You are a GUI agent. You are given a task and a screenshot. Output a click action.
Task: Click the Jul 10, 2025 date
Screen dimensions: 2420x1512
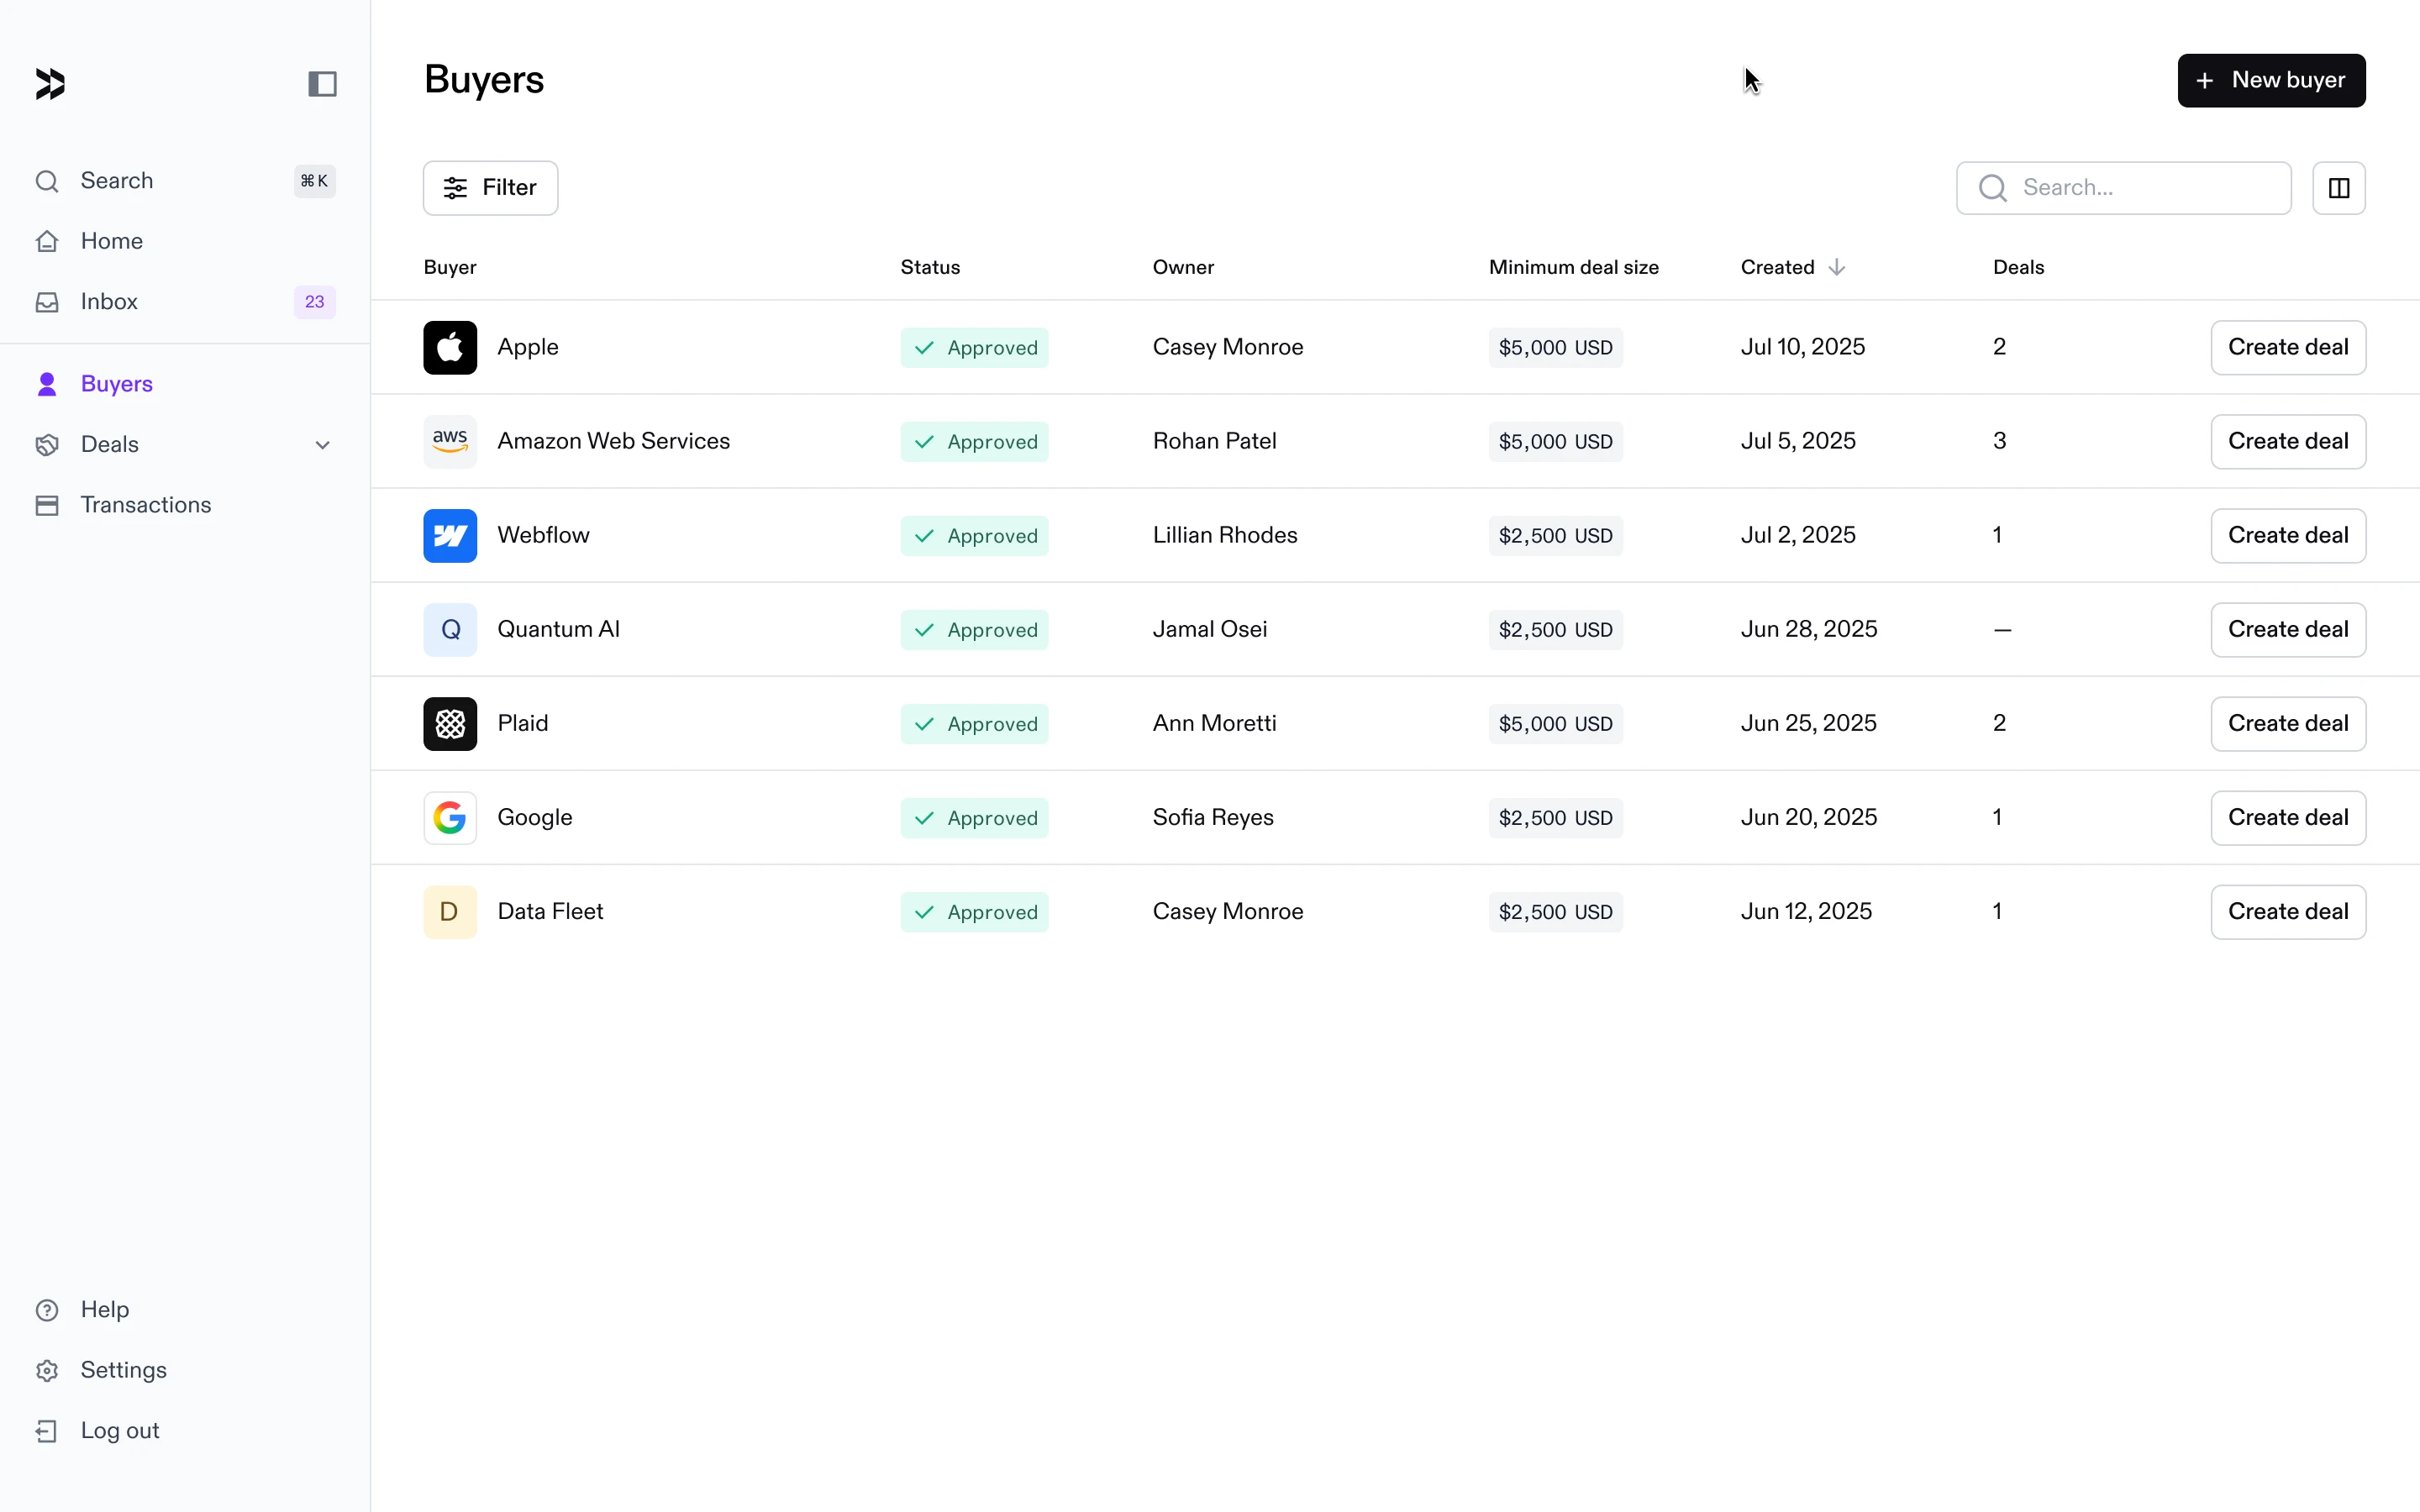click(1803, 347)
